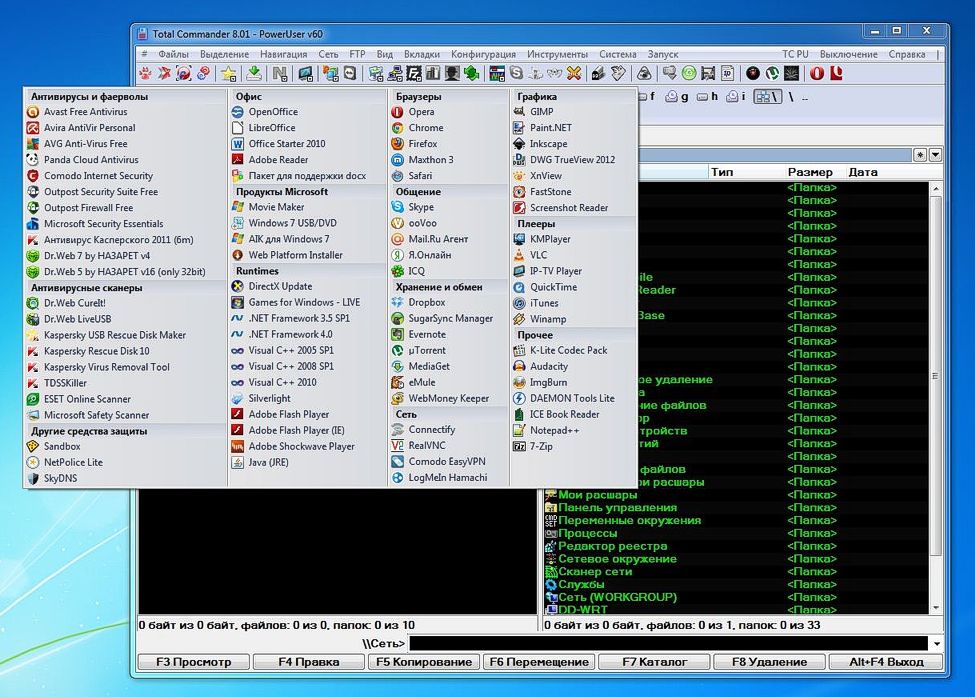Click the red paw print toolbar icon
This screenshot has height=697, width=975.
[146, 74]
